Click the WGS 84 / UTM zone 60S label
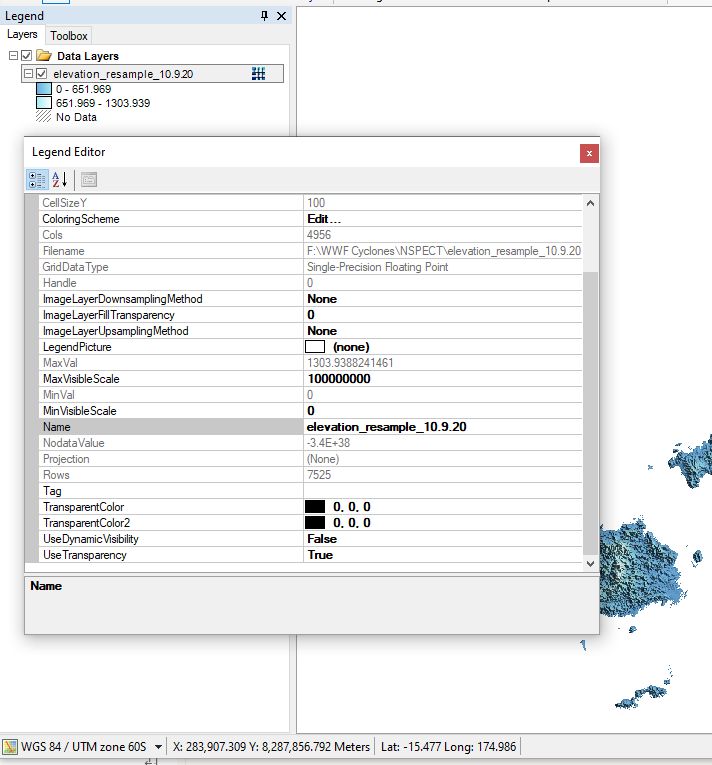The image size is (712, 765). pyautogui.click(x=83, y=746)
